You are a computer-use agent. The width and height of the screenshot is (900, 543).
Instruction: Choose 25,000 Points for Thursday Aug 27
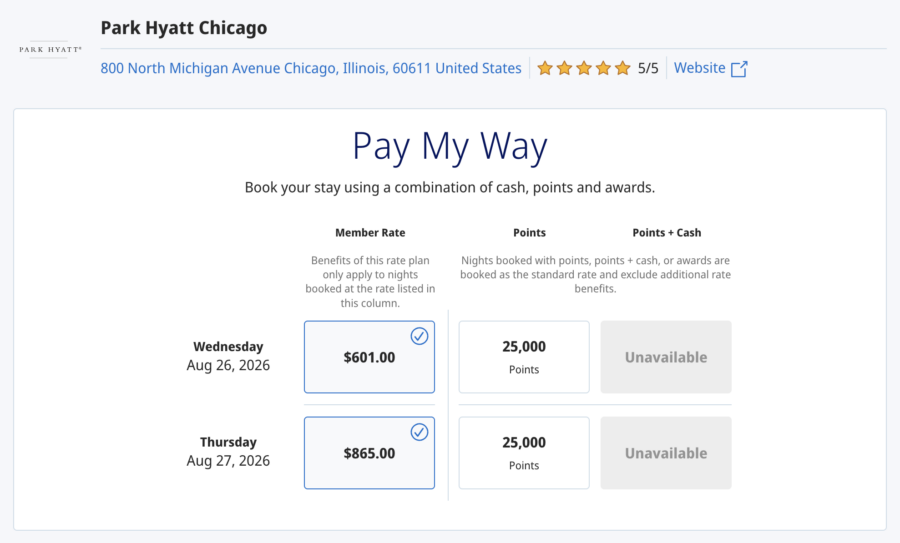pos(524,453)
